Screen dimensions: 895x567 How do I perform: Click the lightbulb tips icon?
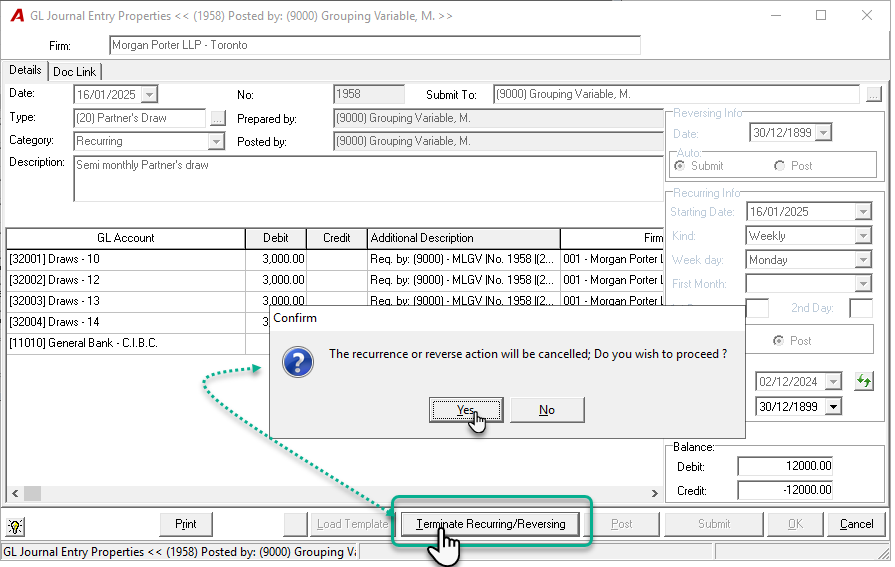point(15,526)
